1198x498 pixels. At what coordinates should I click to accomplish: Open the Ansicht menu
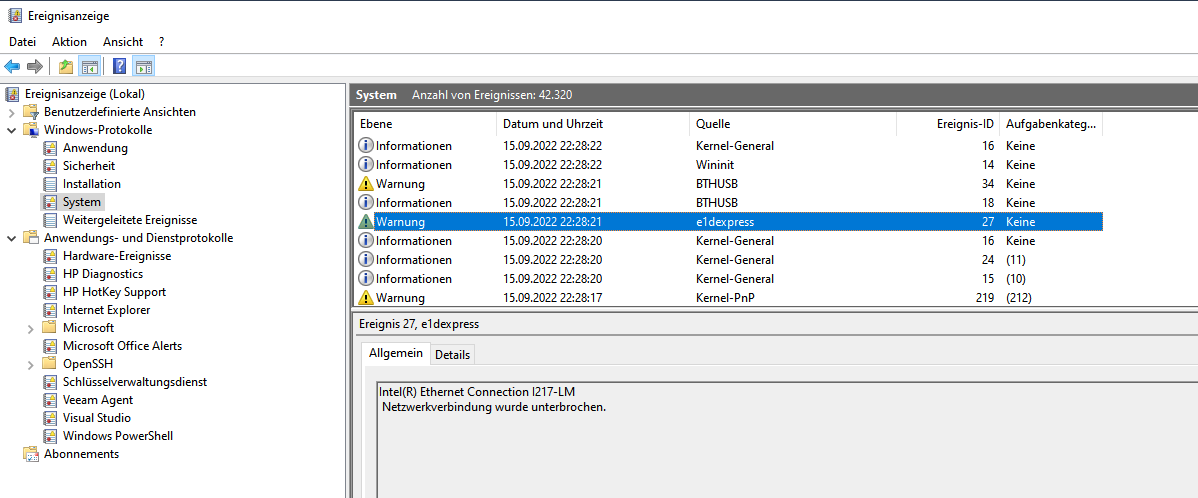123,42
